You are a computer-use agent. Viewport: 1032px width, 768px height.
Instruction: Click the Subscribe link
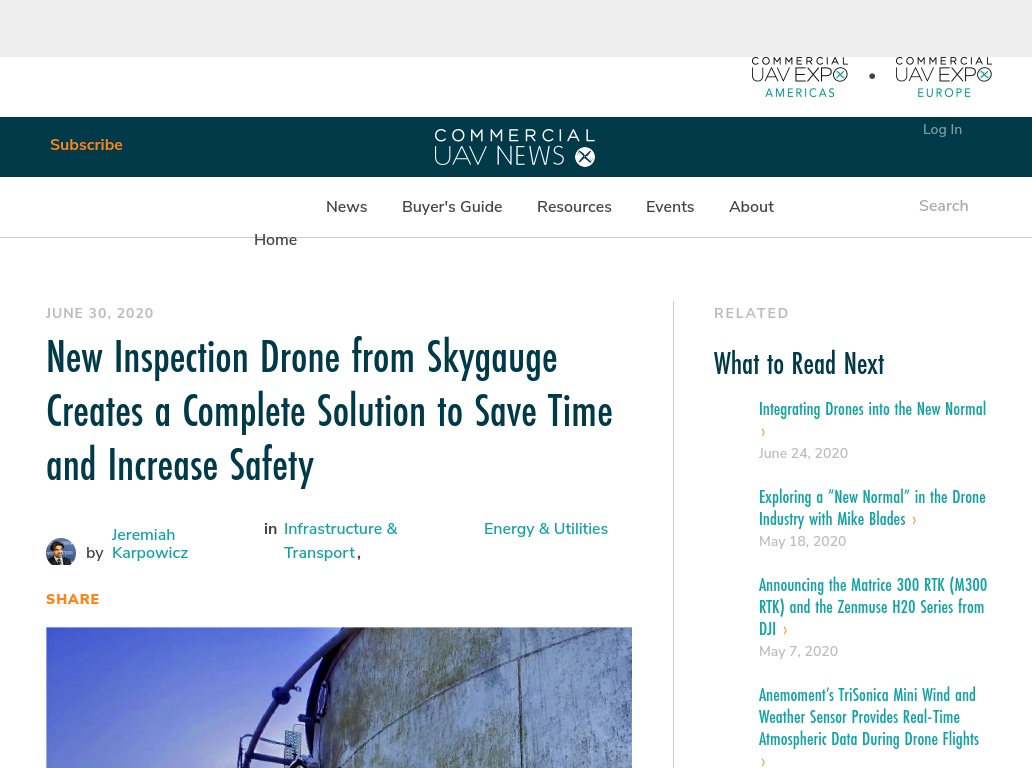pos(86,145)
